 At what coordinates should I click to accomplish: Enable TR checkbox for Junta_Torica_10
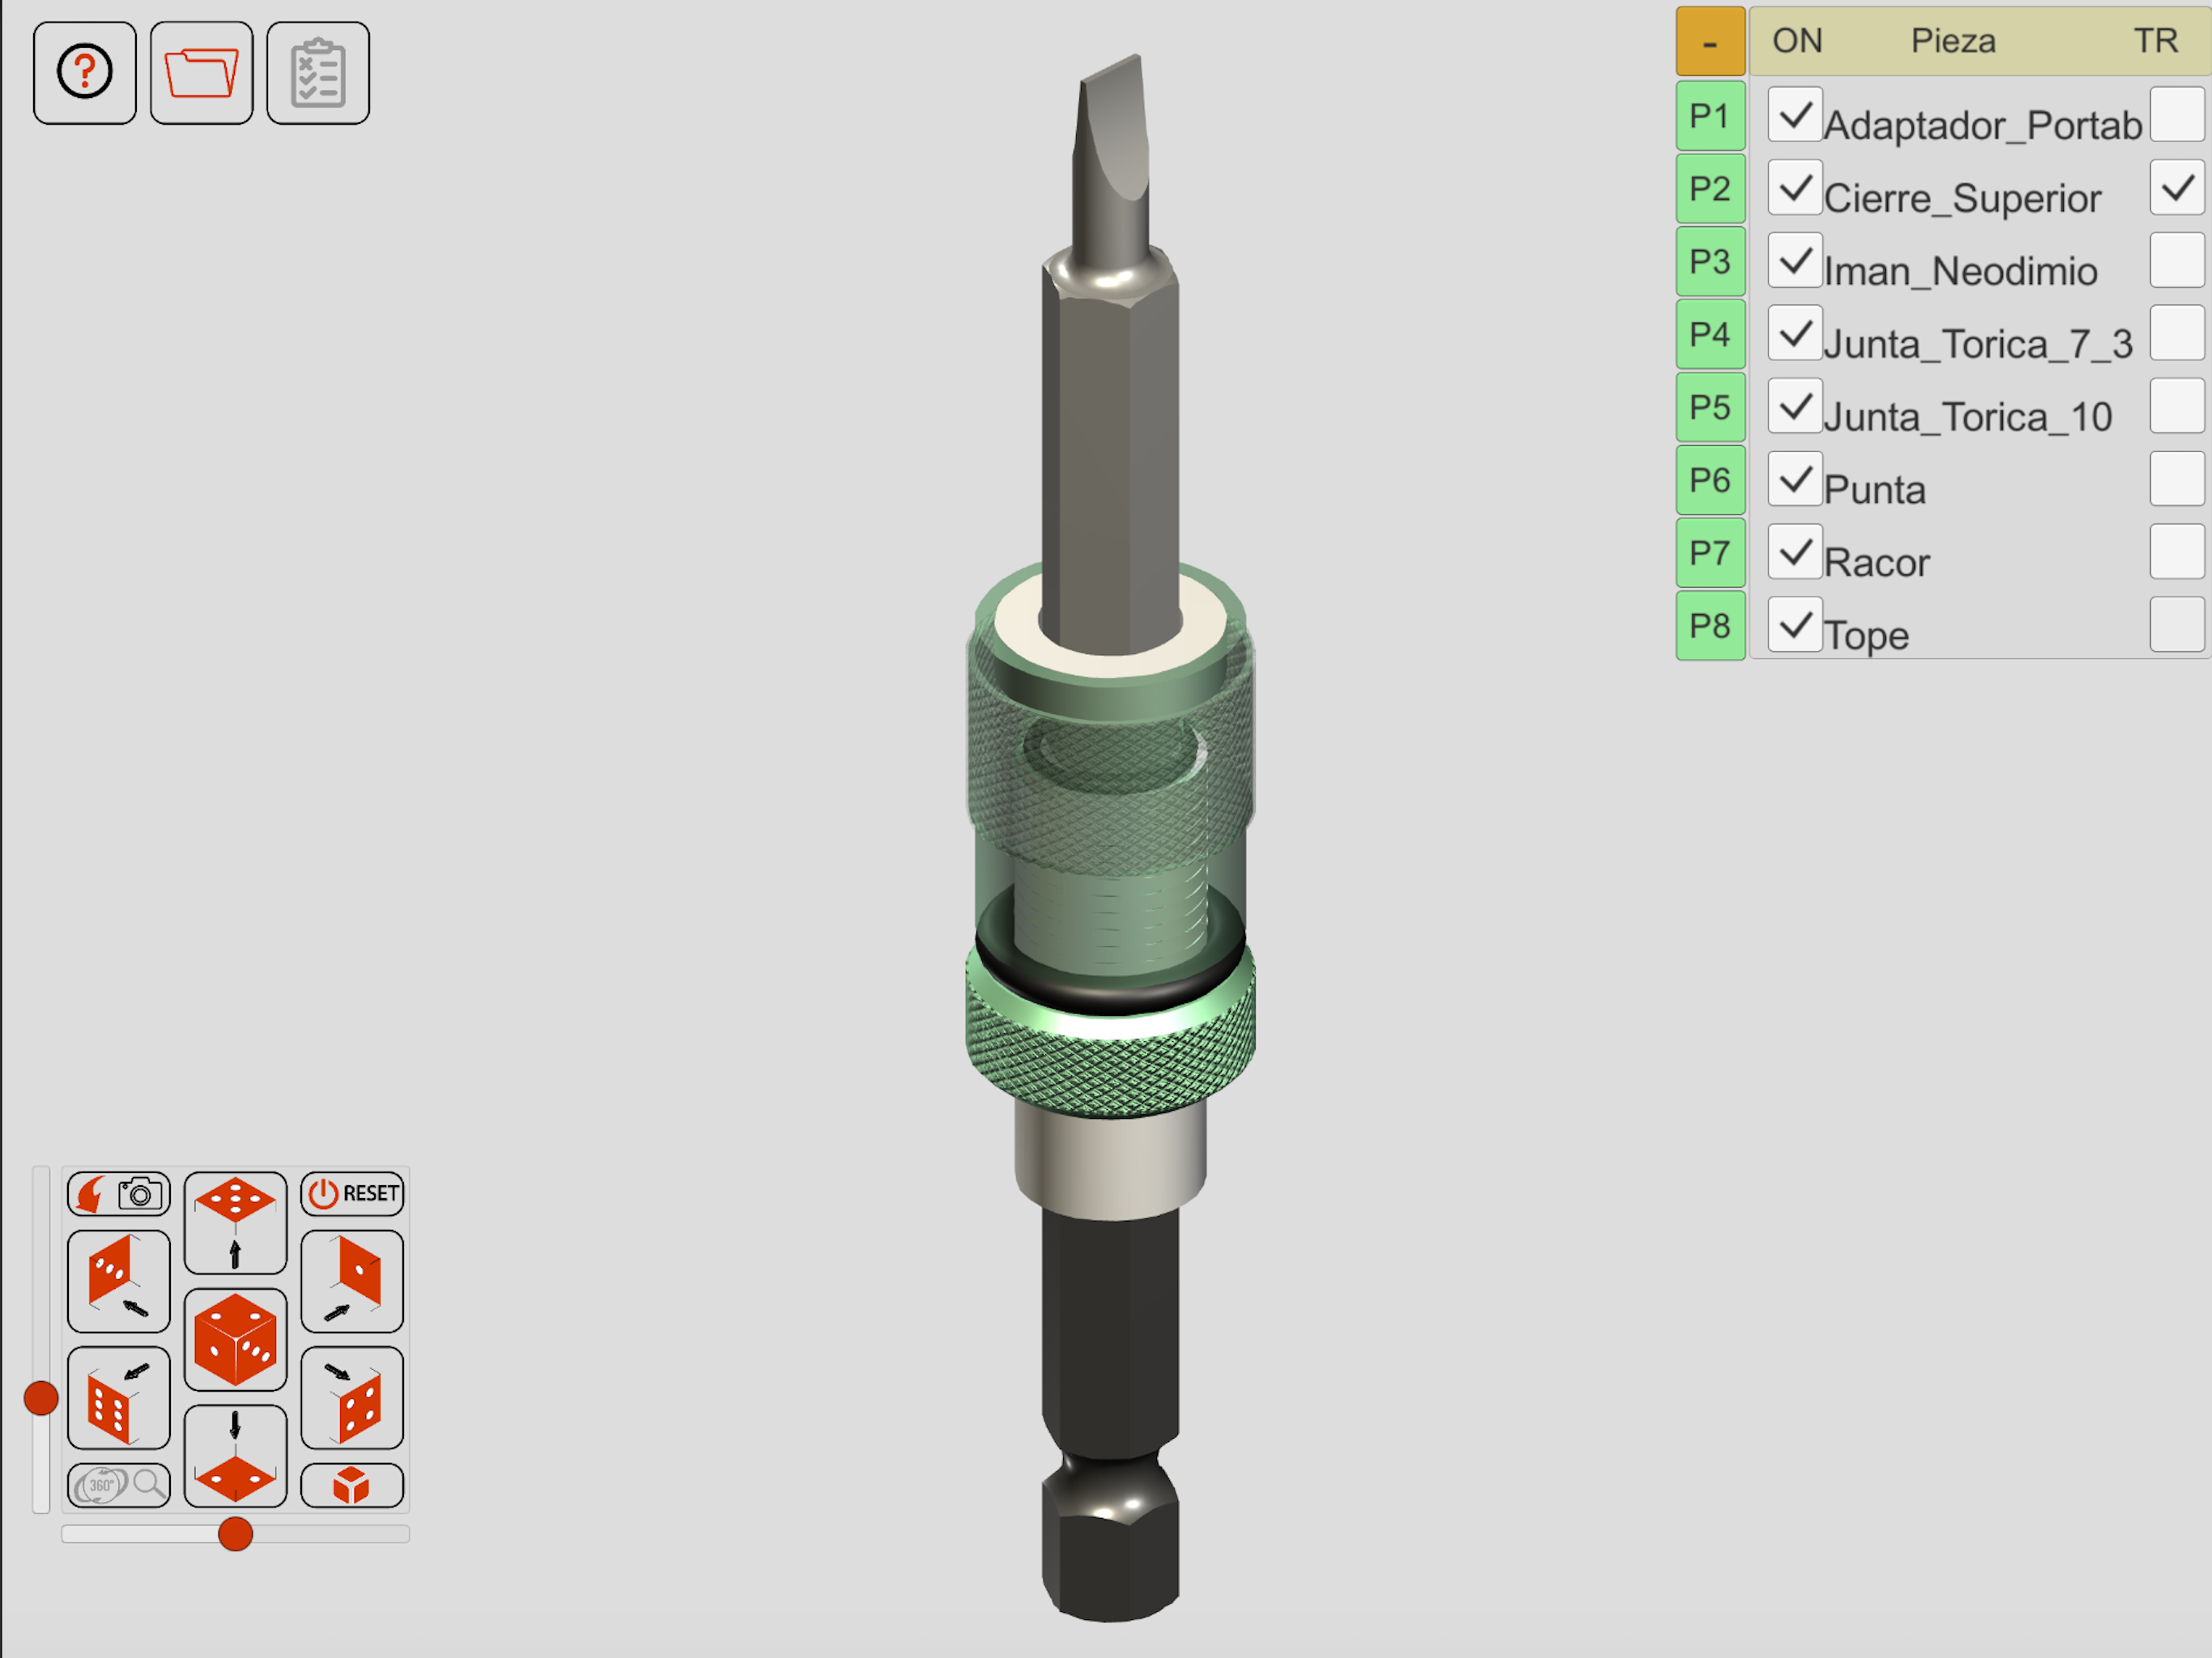pyautogui.click(x=2177, y=406)
